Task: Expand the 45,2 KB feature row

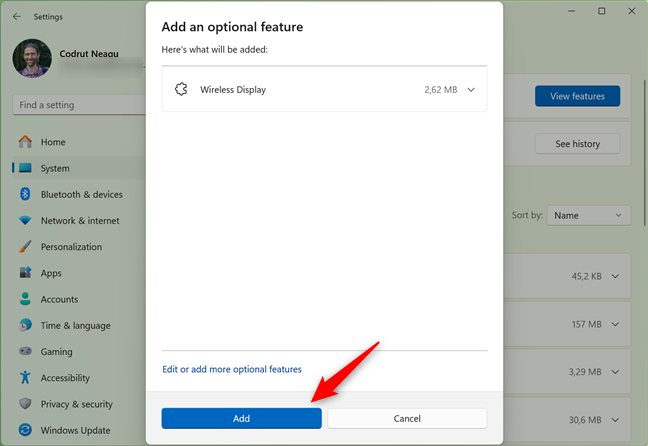Action: coord(615,276)
